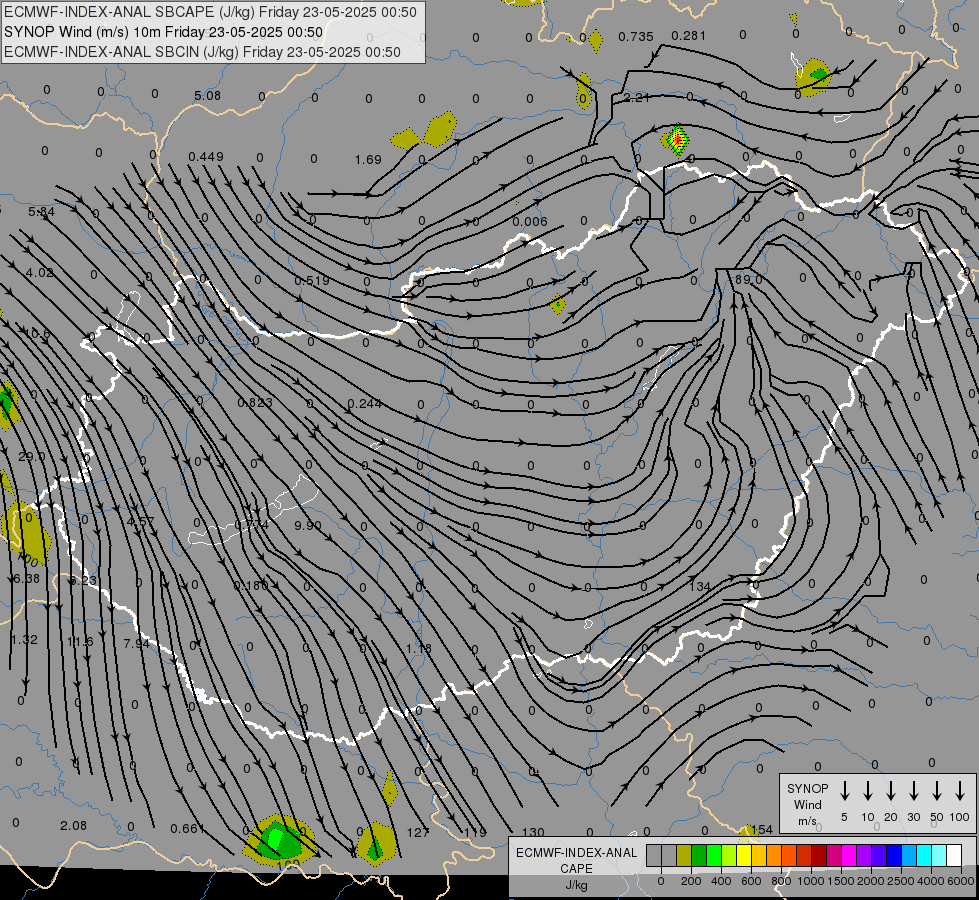Screen dimensions: 979x900
Task: Click the map value 127
Action: point(418,833)
